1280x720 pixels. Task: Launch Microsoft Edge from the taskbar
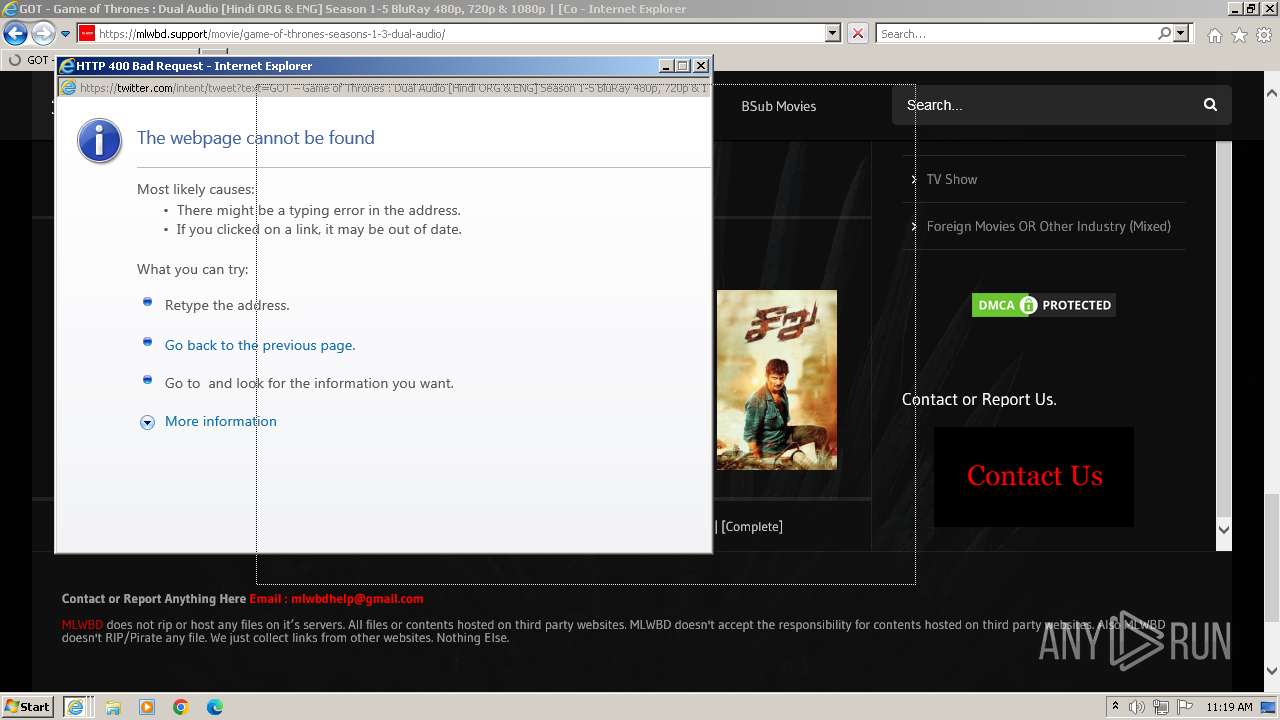click(215, 707)
